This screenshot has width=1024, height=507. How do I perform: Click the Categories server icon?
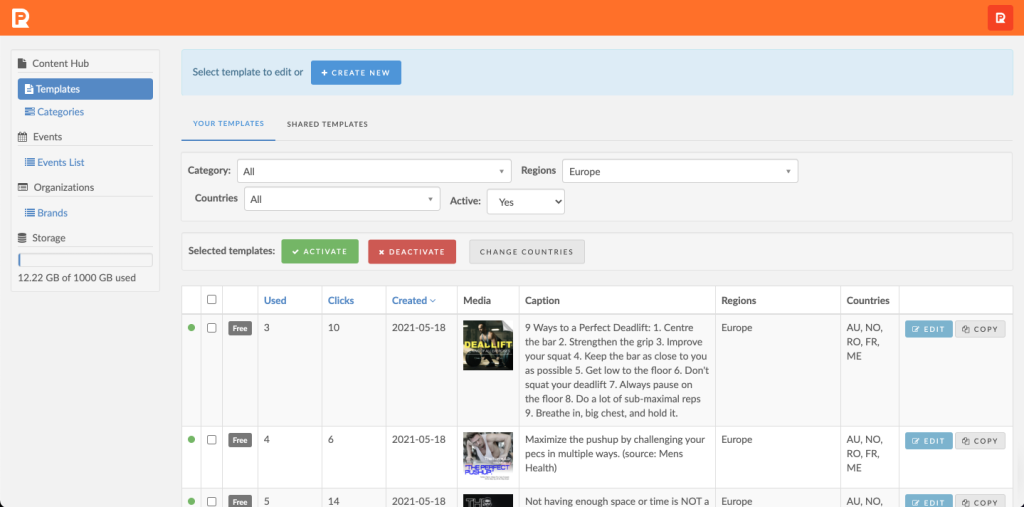29,112
